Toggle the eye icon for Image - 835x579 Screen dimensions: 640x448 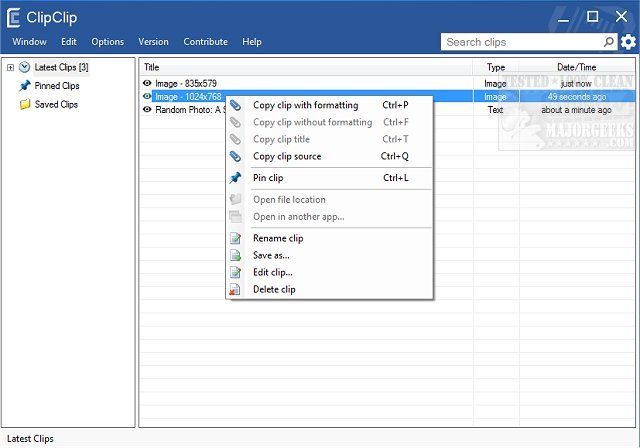[x=147, y=83]
